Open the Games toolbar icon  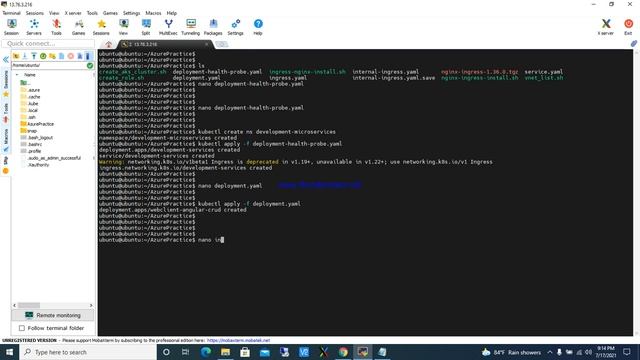click(79, 27)
